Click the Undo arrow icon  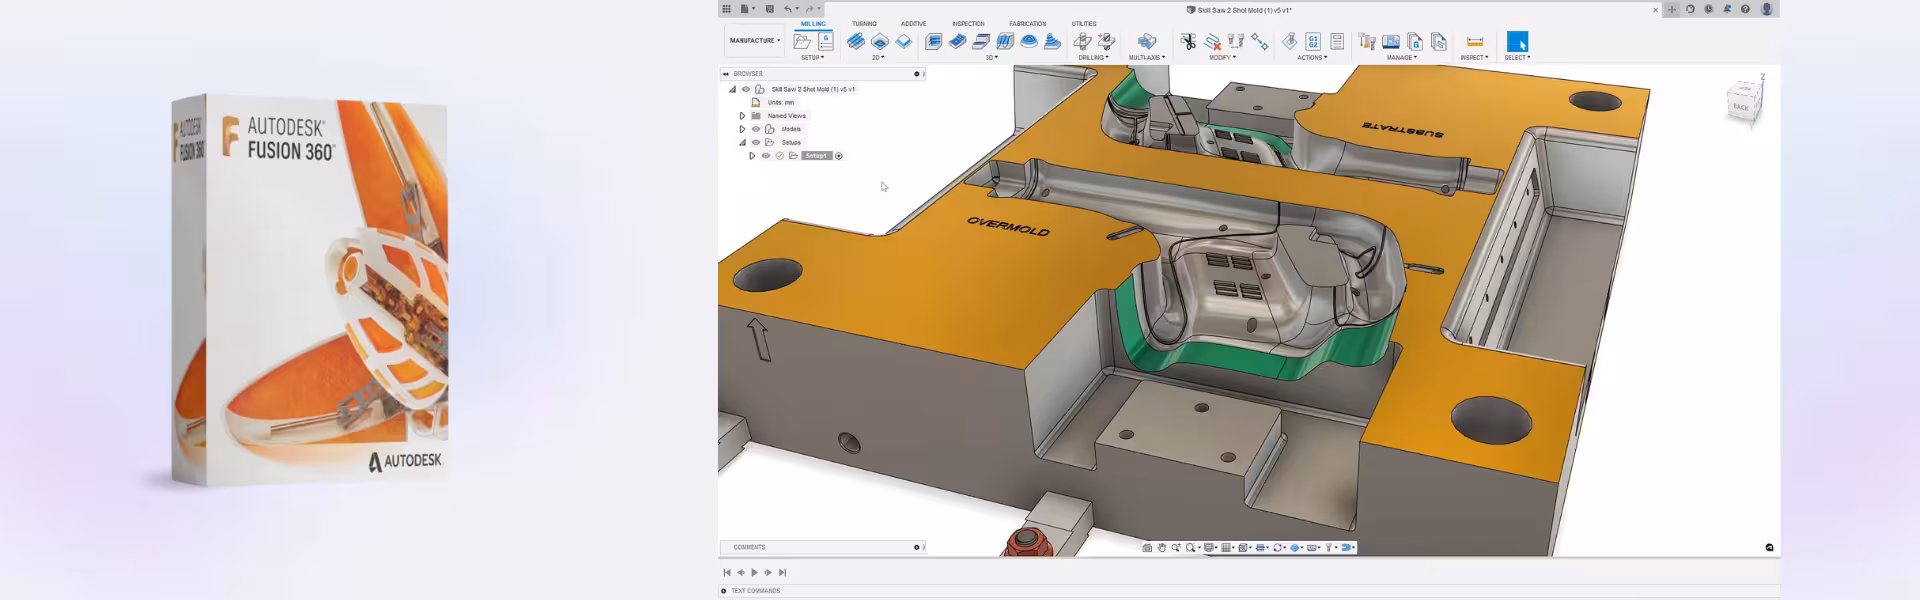[788, 9]
